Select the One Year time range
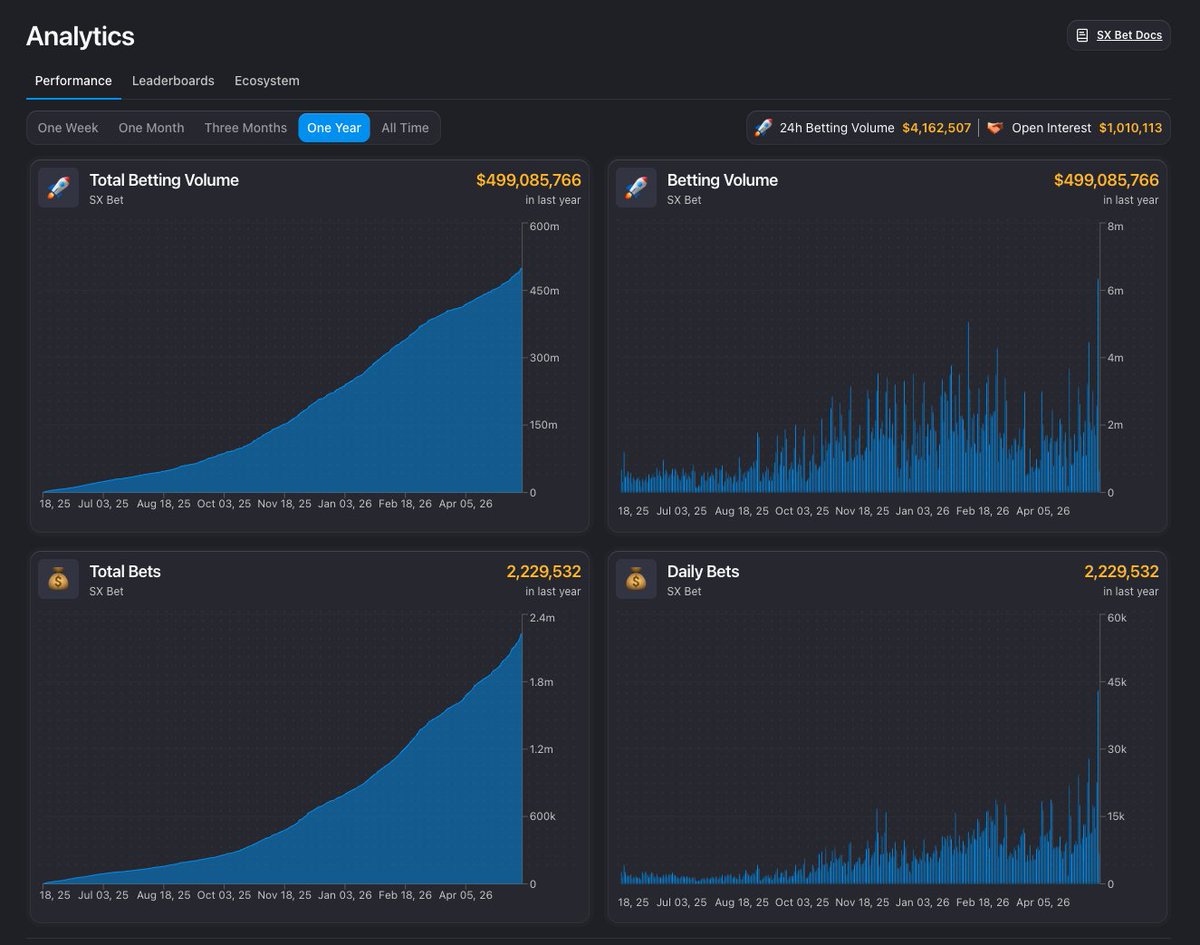This screenshot has width=1200, height=945. tap(334, 128)
